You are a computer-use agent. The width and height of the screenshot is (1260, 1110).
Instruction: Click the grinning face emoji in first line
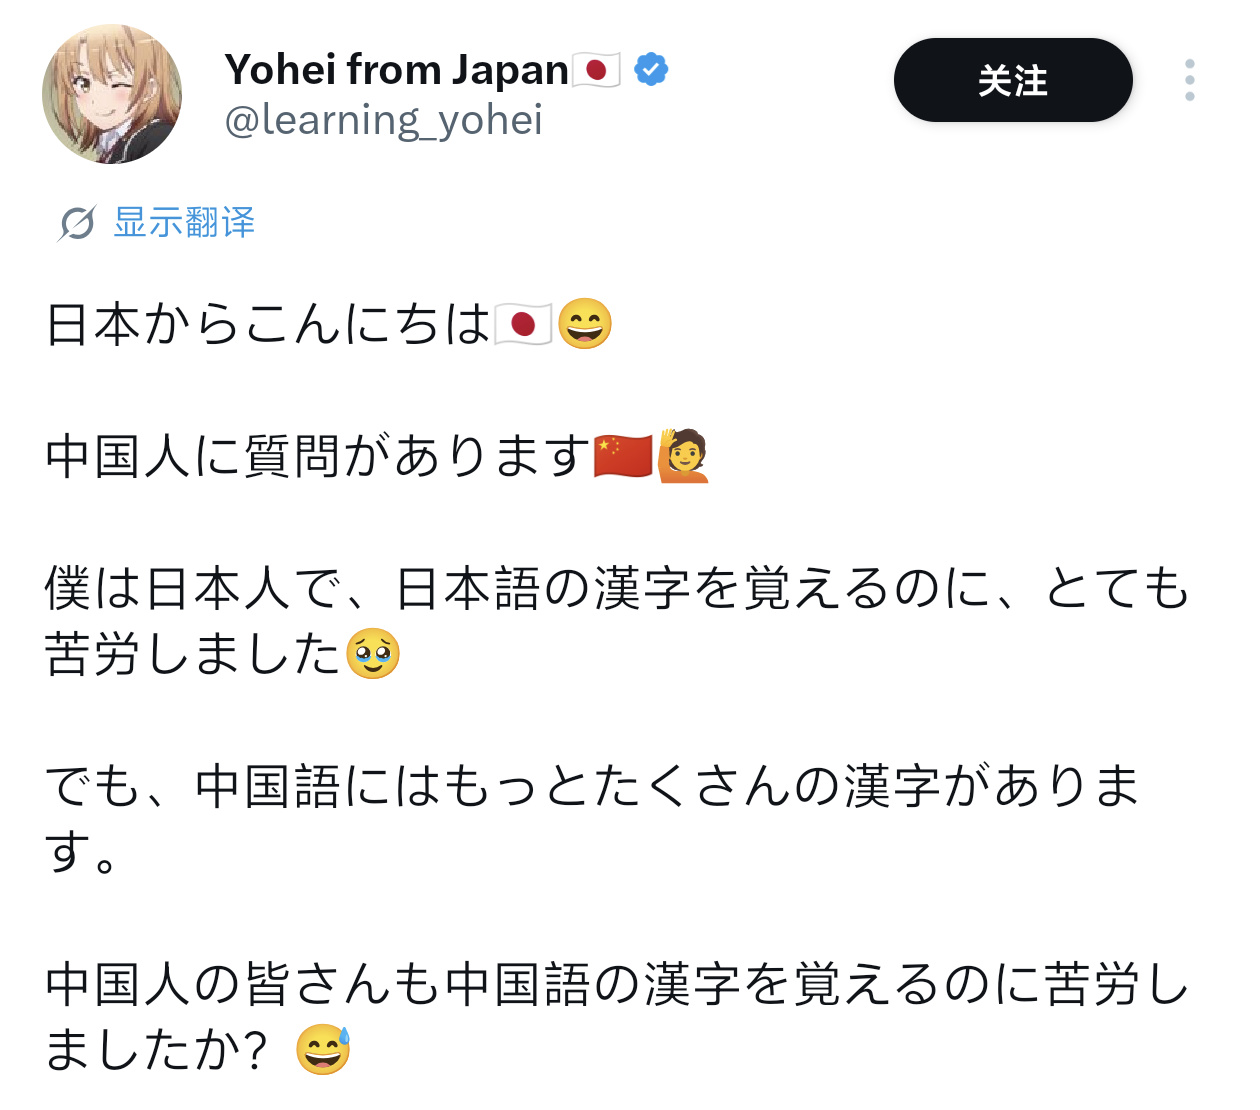585,324
